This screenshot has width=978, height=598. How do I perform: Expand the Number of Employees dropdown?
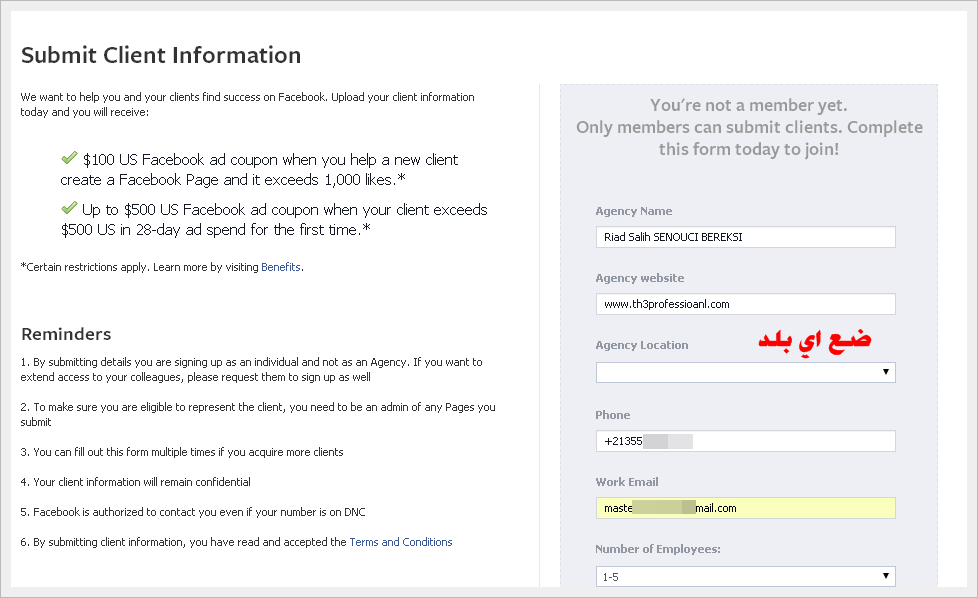pyautogui.click(x=745, y=577)
